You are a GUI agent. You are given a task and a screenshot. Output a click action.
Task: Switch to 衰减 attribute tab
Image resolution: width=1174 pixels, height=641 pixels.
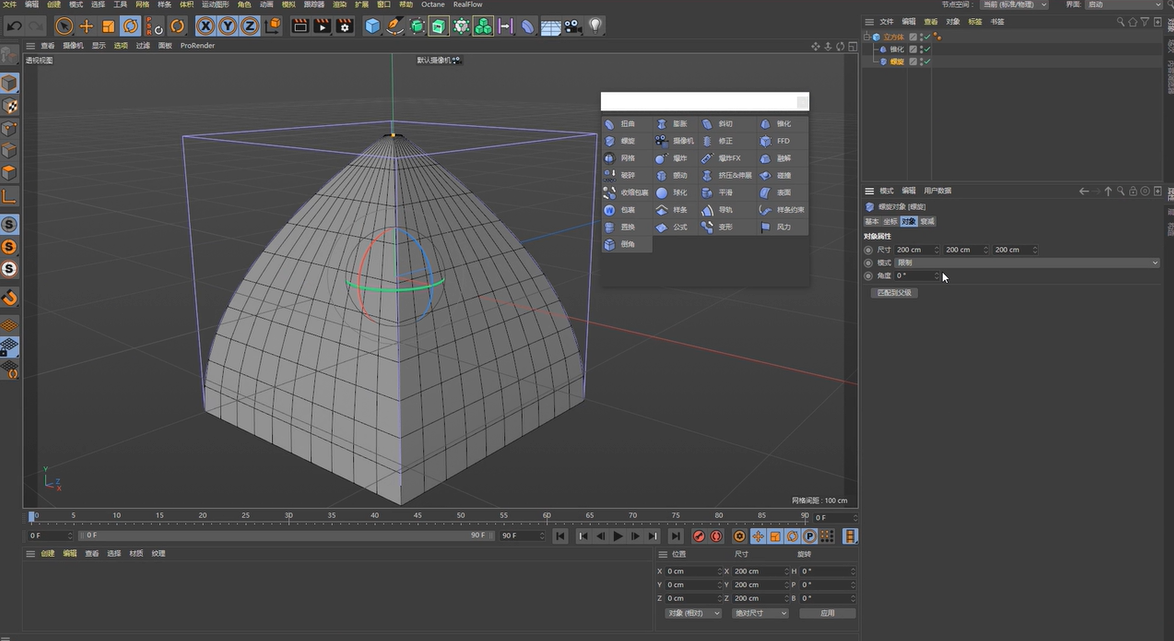(927, 222)
